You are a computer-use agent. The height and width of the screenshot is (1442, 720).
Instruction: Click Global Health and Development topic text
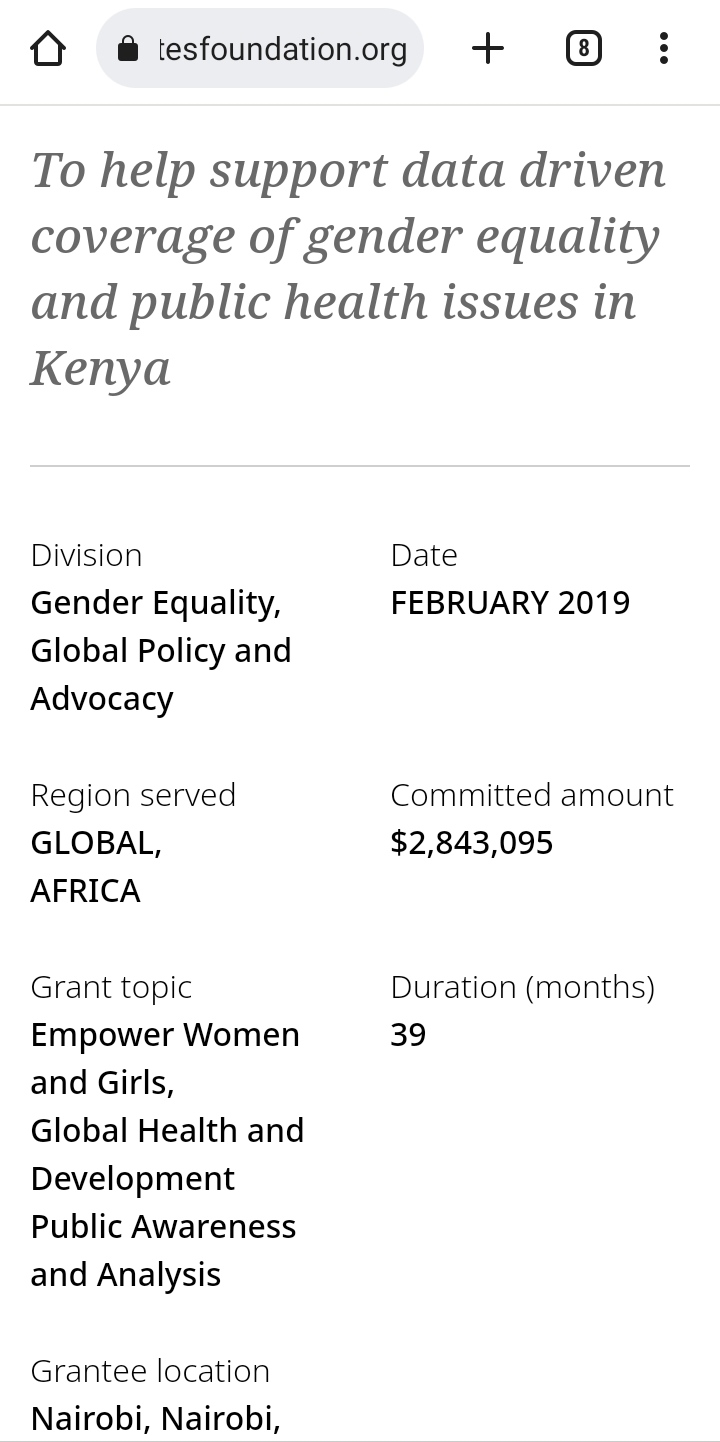[x=167, y=1155]
